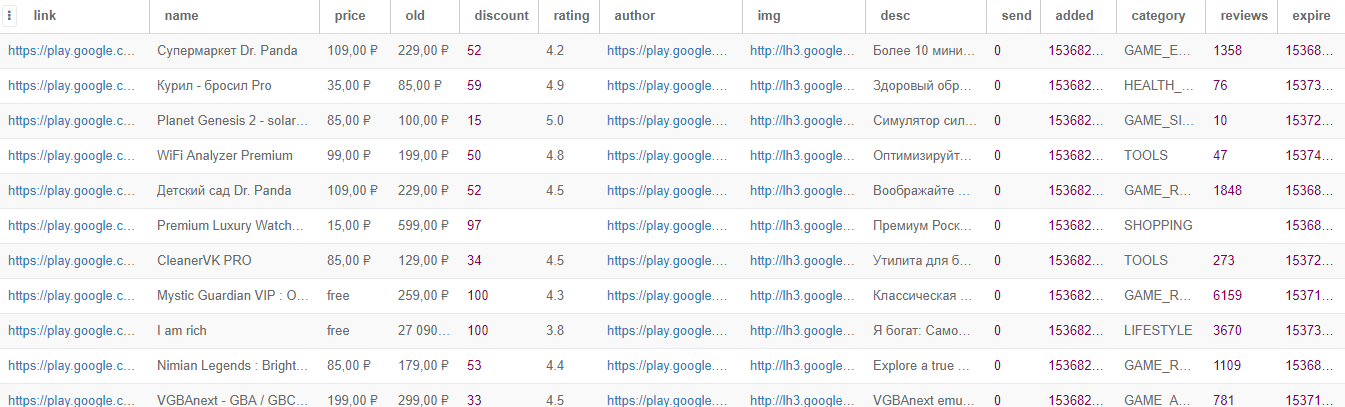Open author link in CleanerVK PRO row

tap(667, 261)
